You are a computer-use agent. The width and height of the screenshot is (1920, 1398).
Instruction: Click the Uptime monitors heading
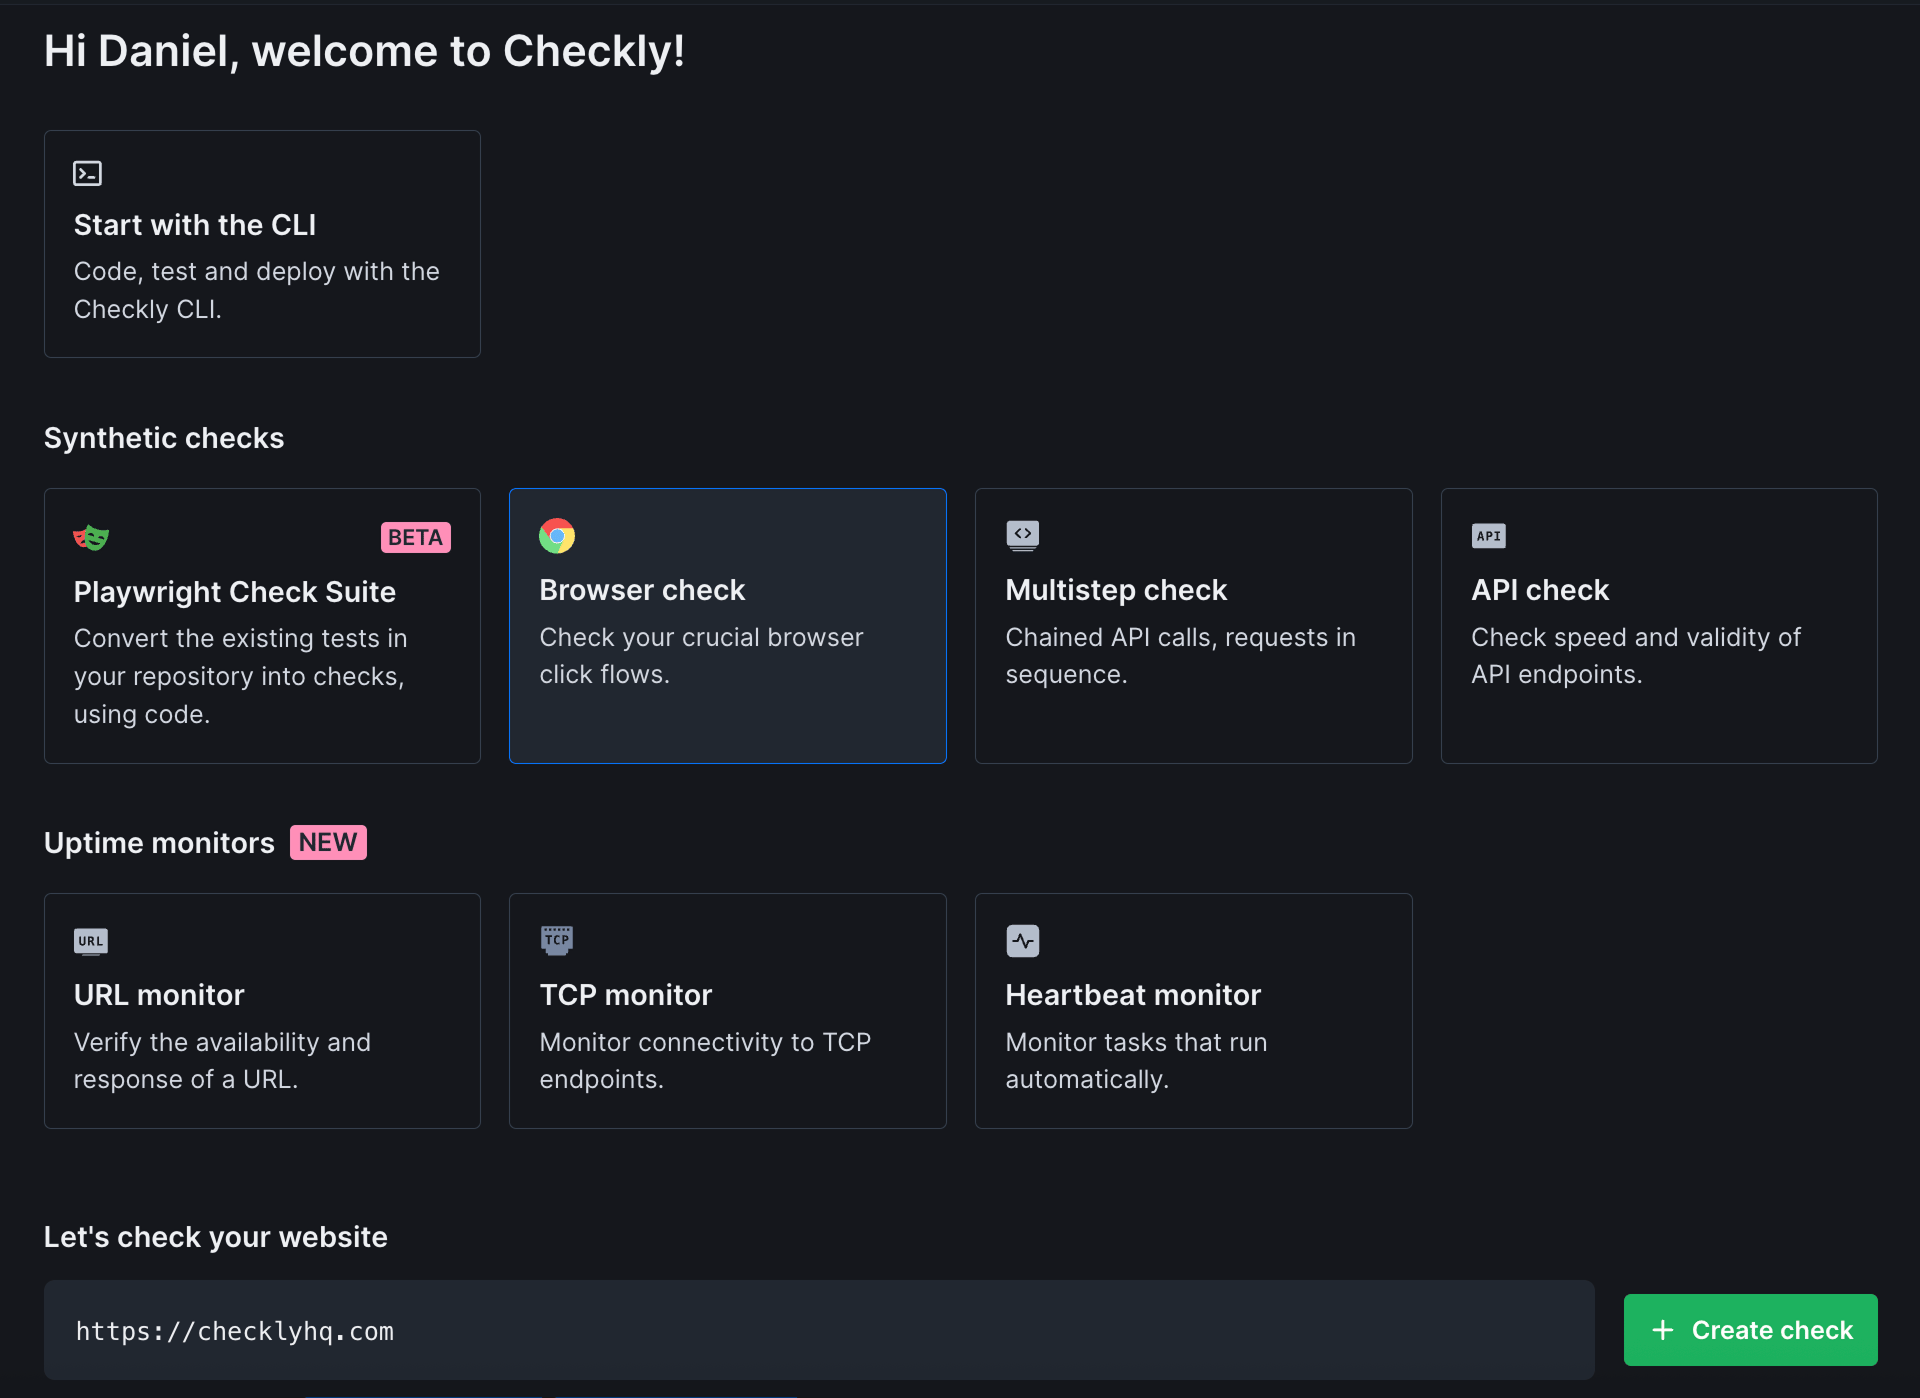159,843
